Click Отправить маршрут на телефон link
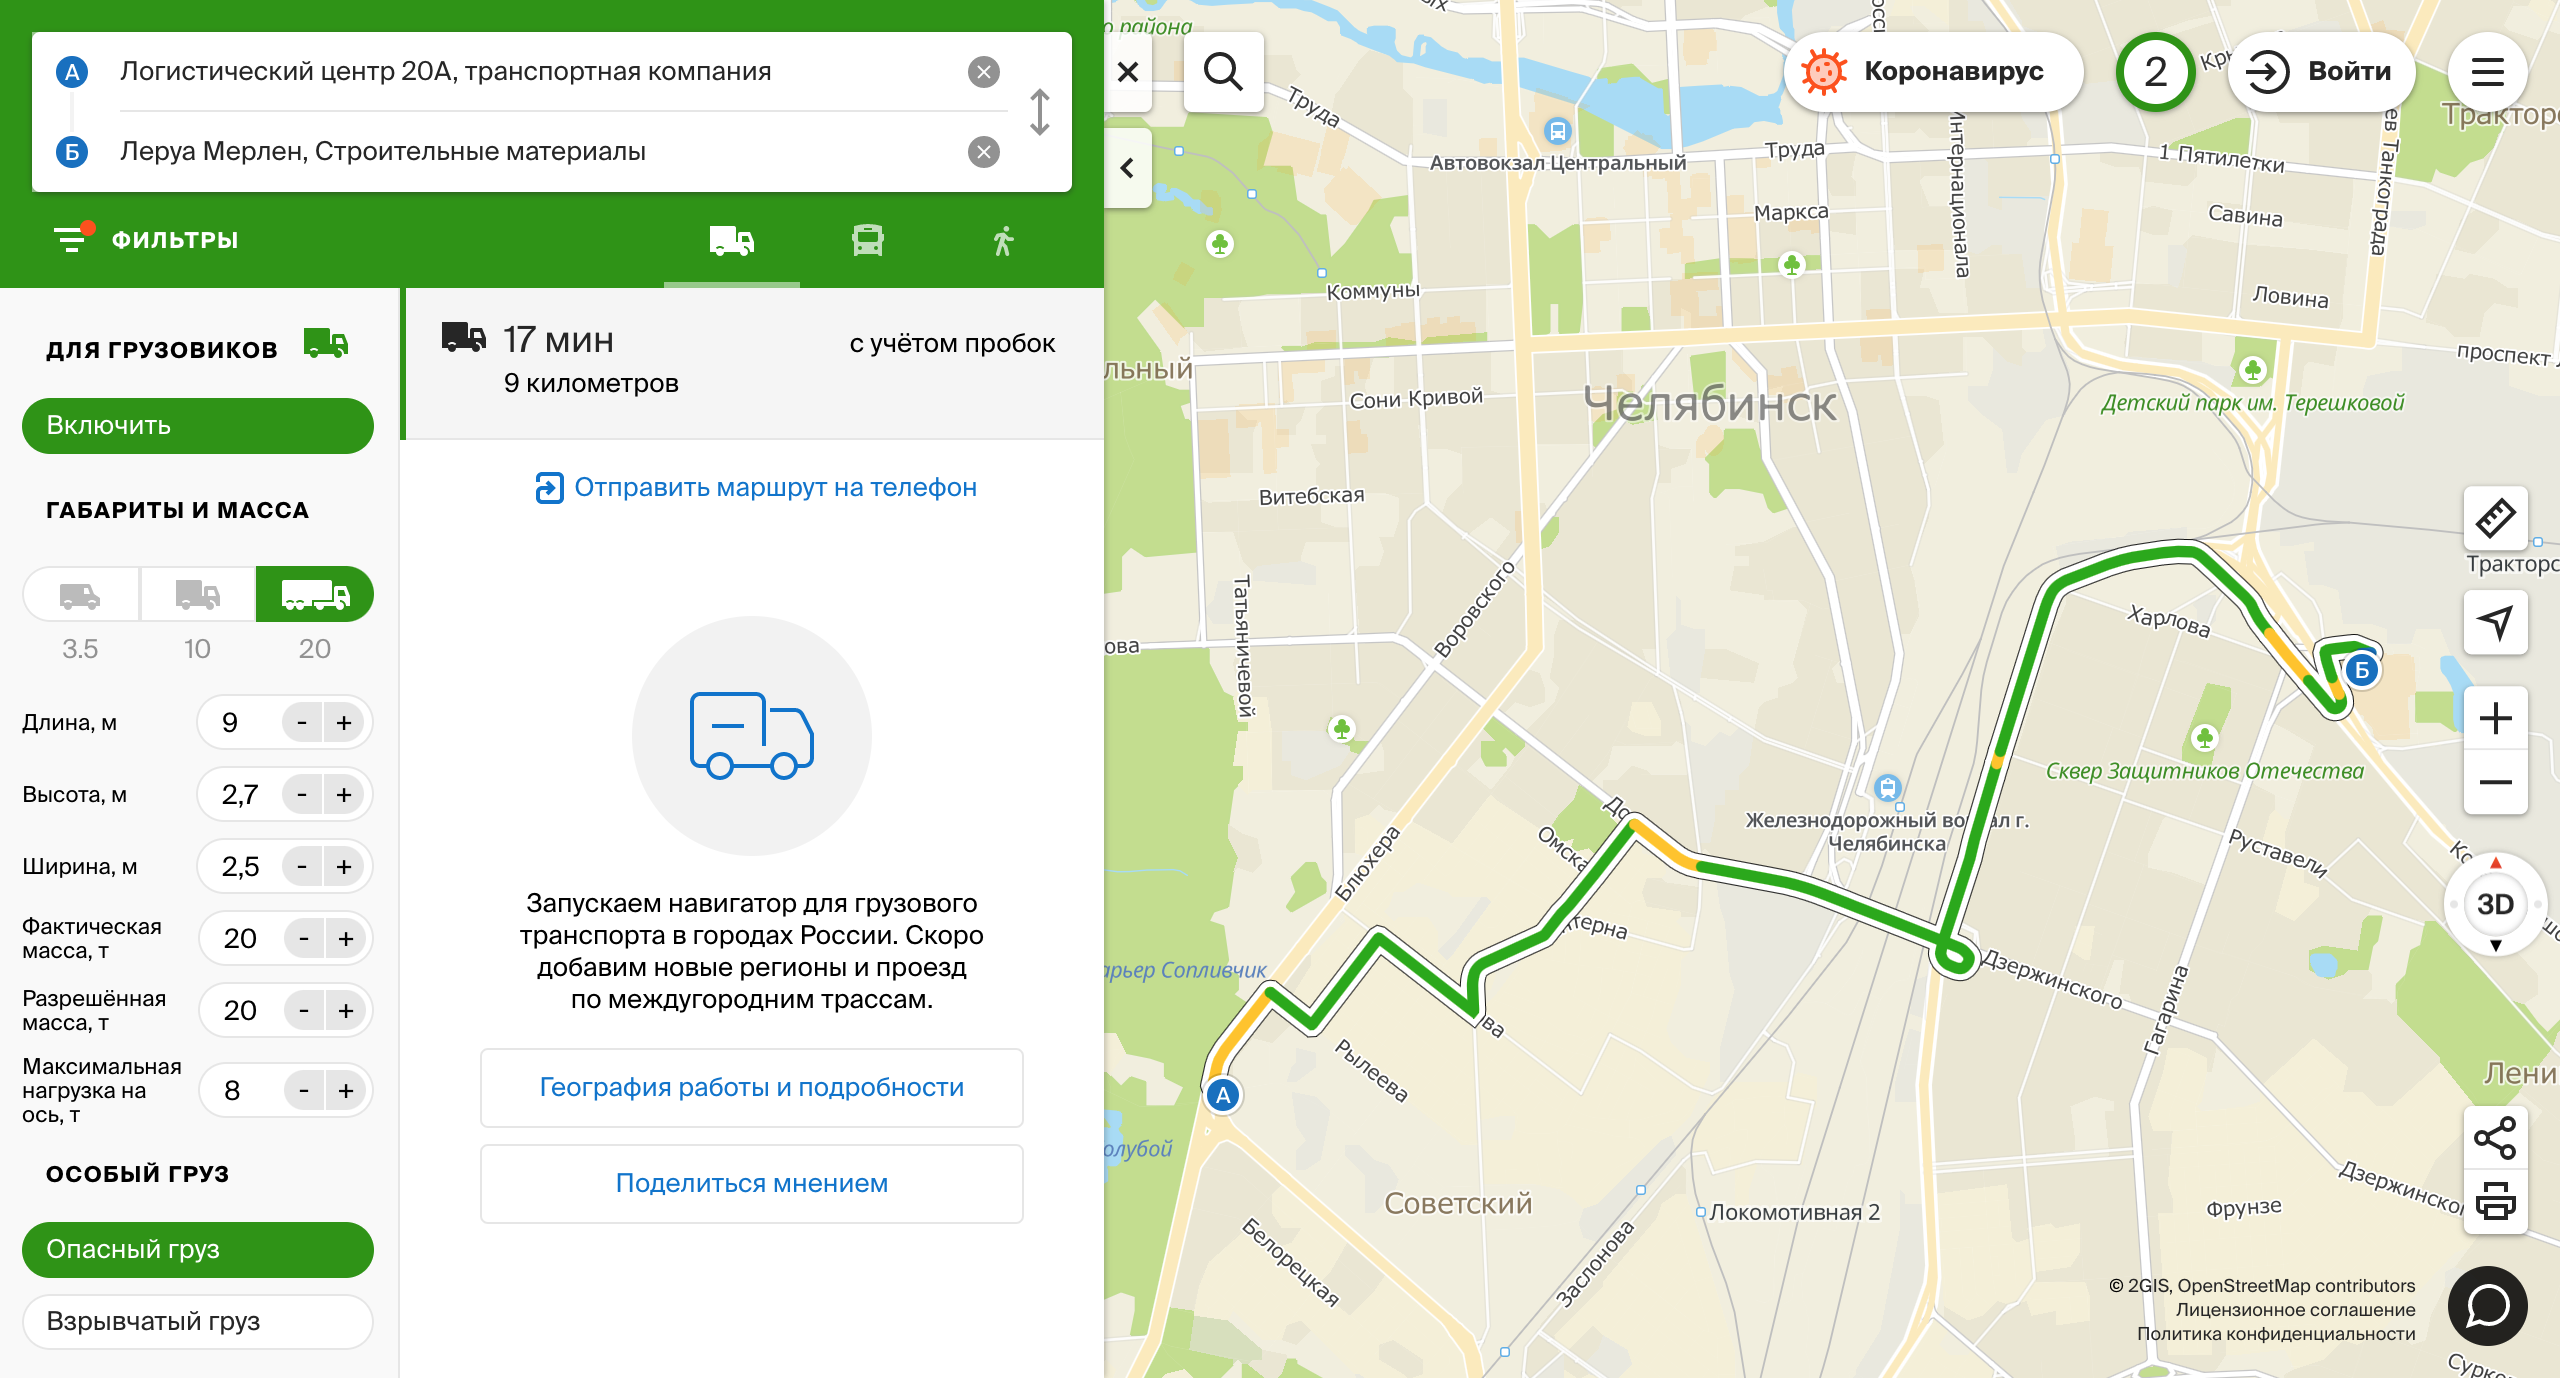2560x1378 pixels. point(756,488)
